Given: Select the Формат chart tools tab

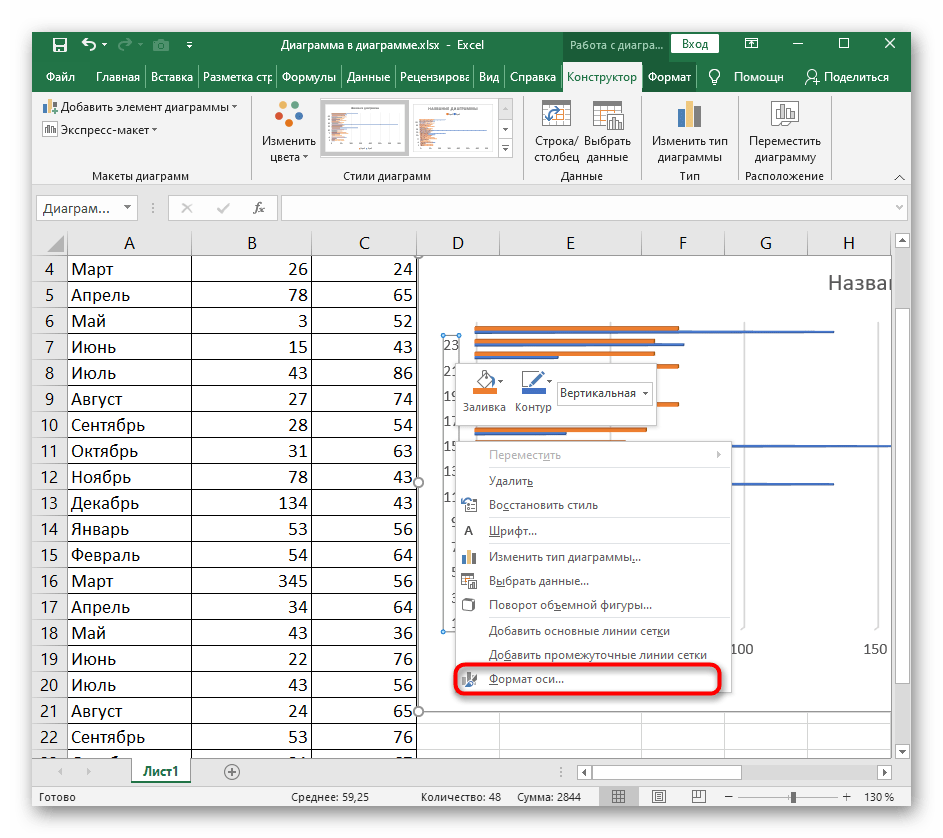Looking at the screenshot, I should [x=669, y=77].
